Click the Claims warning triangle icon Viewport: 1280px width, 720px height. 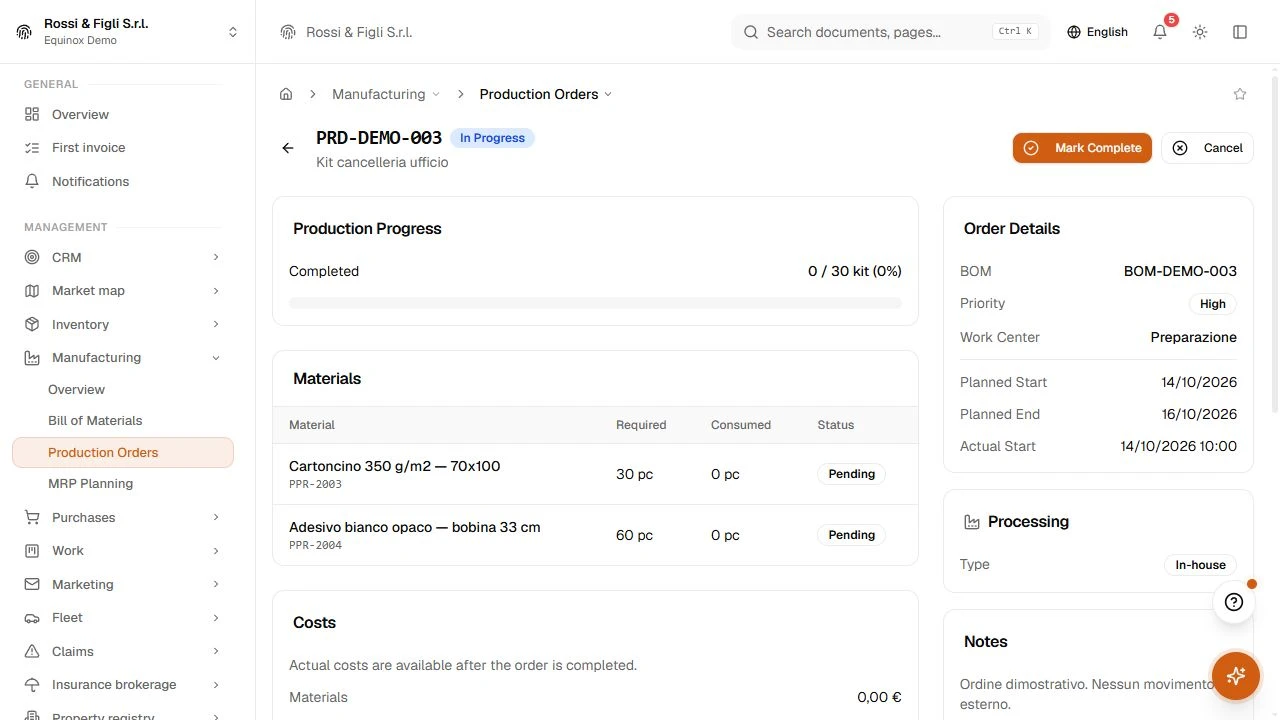click(32, 651)
